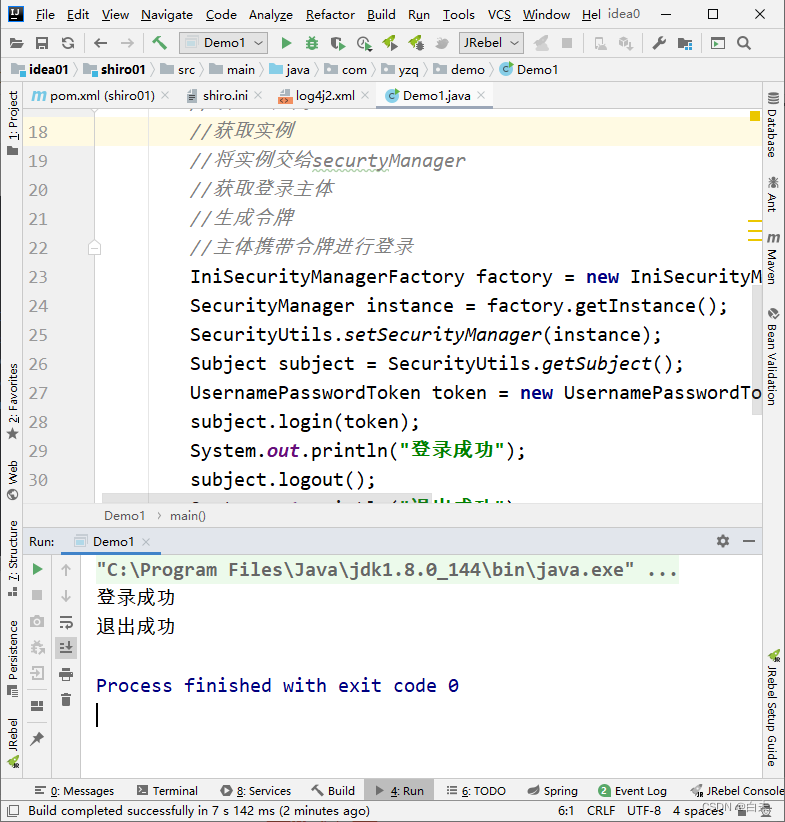Open the Navigate menu
Screen dimensions: 785x822
coord(167,15)
